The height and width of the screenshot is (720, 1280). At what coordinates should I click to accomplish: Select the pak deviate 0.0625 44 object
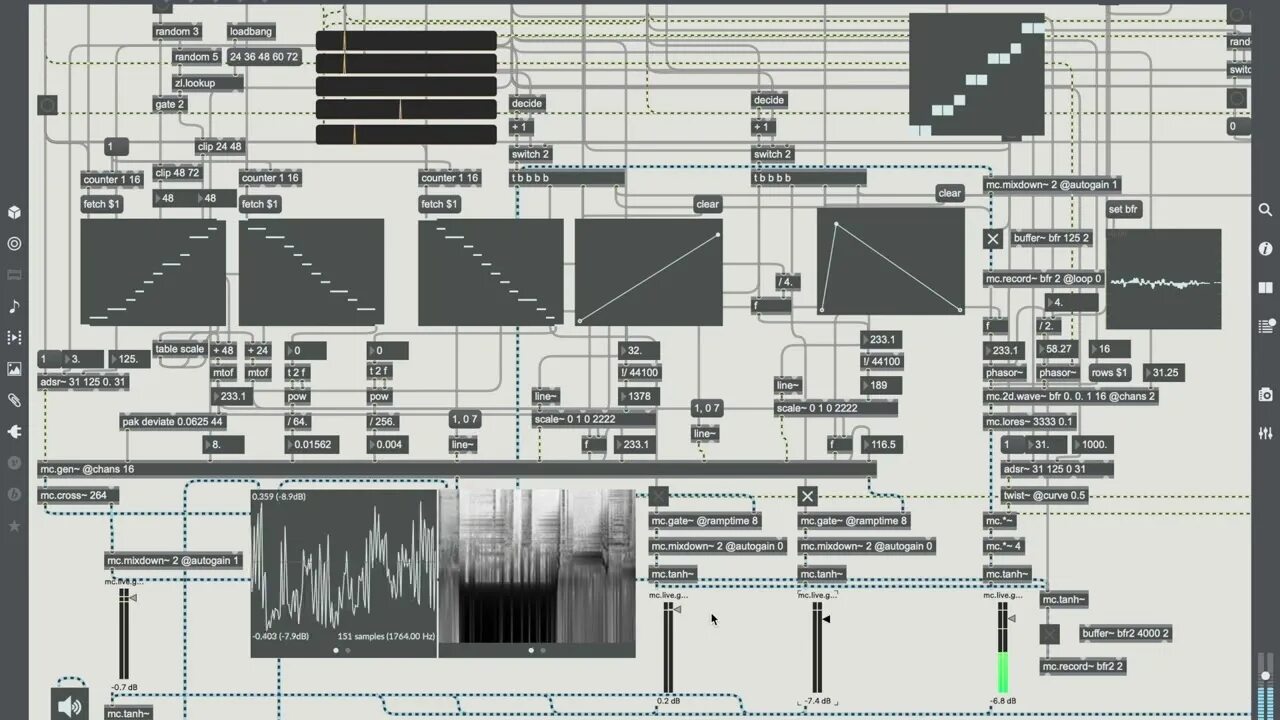point(173,422)
